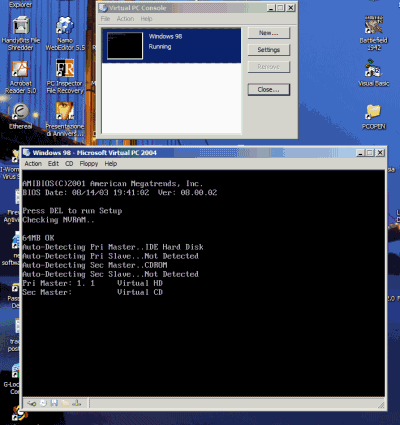Select the Battlefield 1942 desktop icon
Image resolution: width=400 pixels, height=425 pixels.
point(374,33)
